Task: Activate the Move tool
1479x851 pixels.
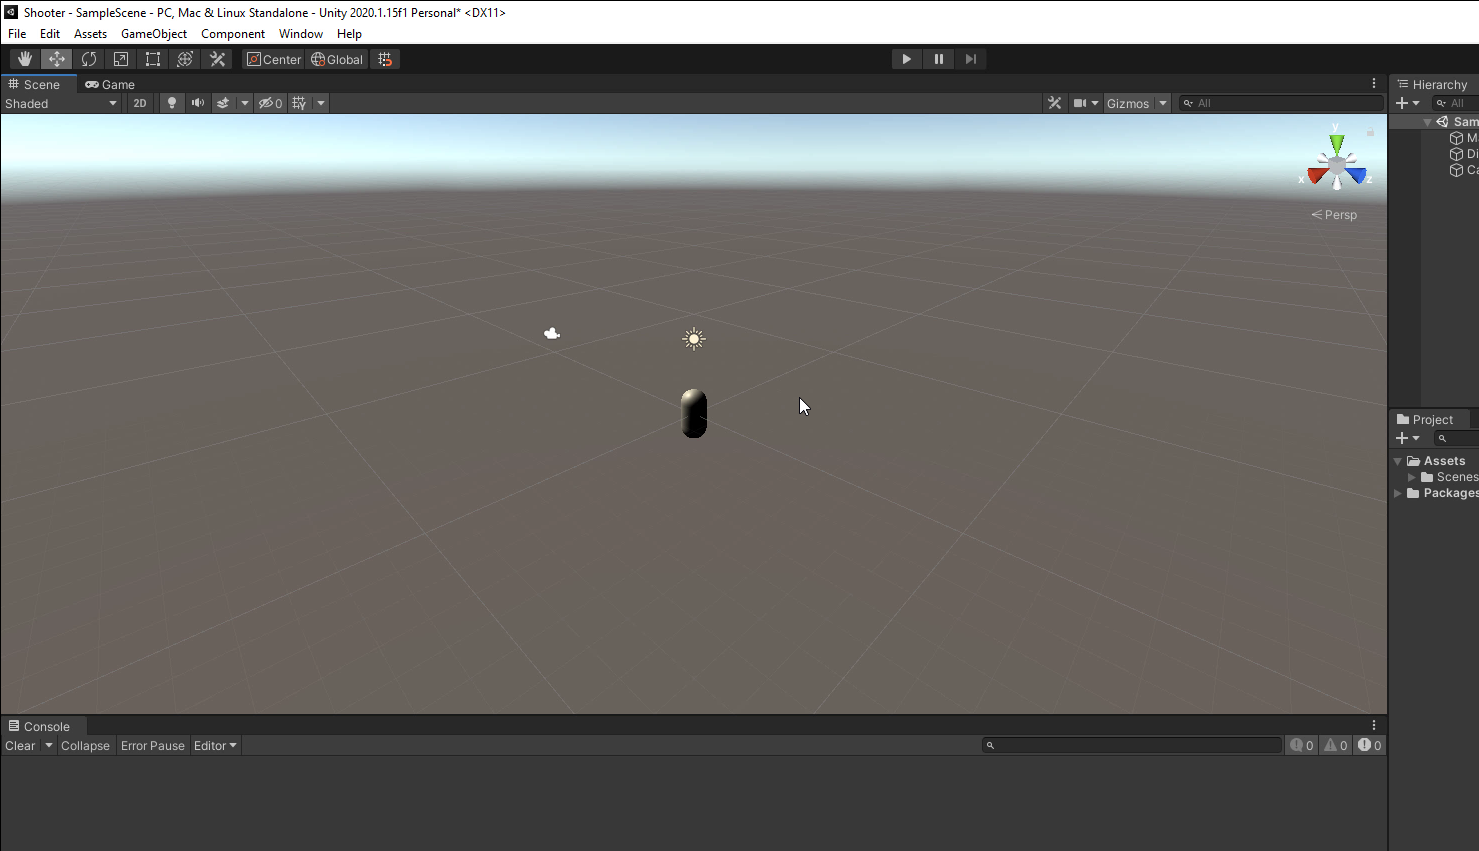Action: click(57, 59)
